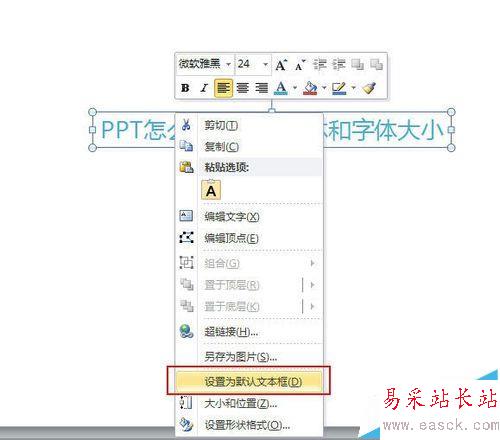
Task: Click the shape outline pen icon
Action: click(x=339, y=88)
